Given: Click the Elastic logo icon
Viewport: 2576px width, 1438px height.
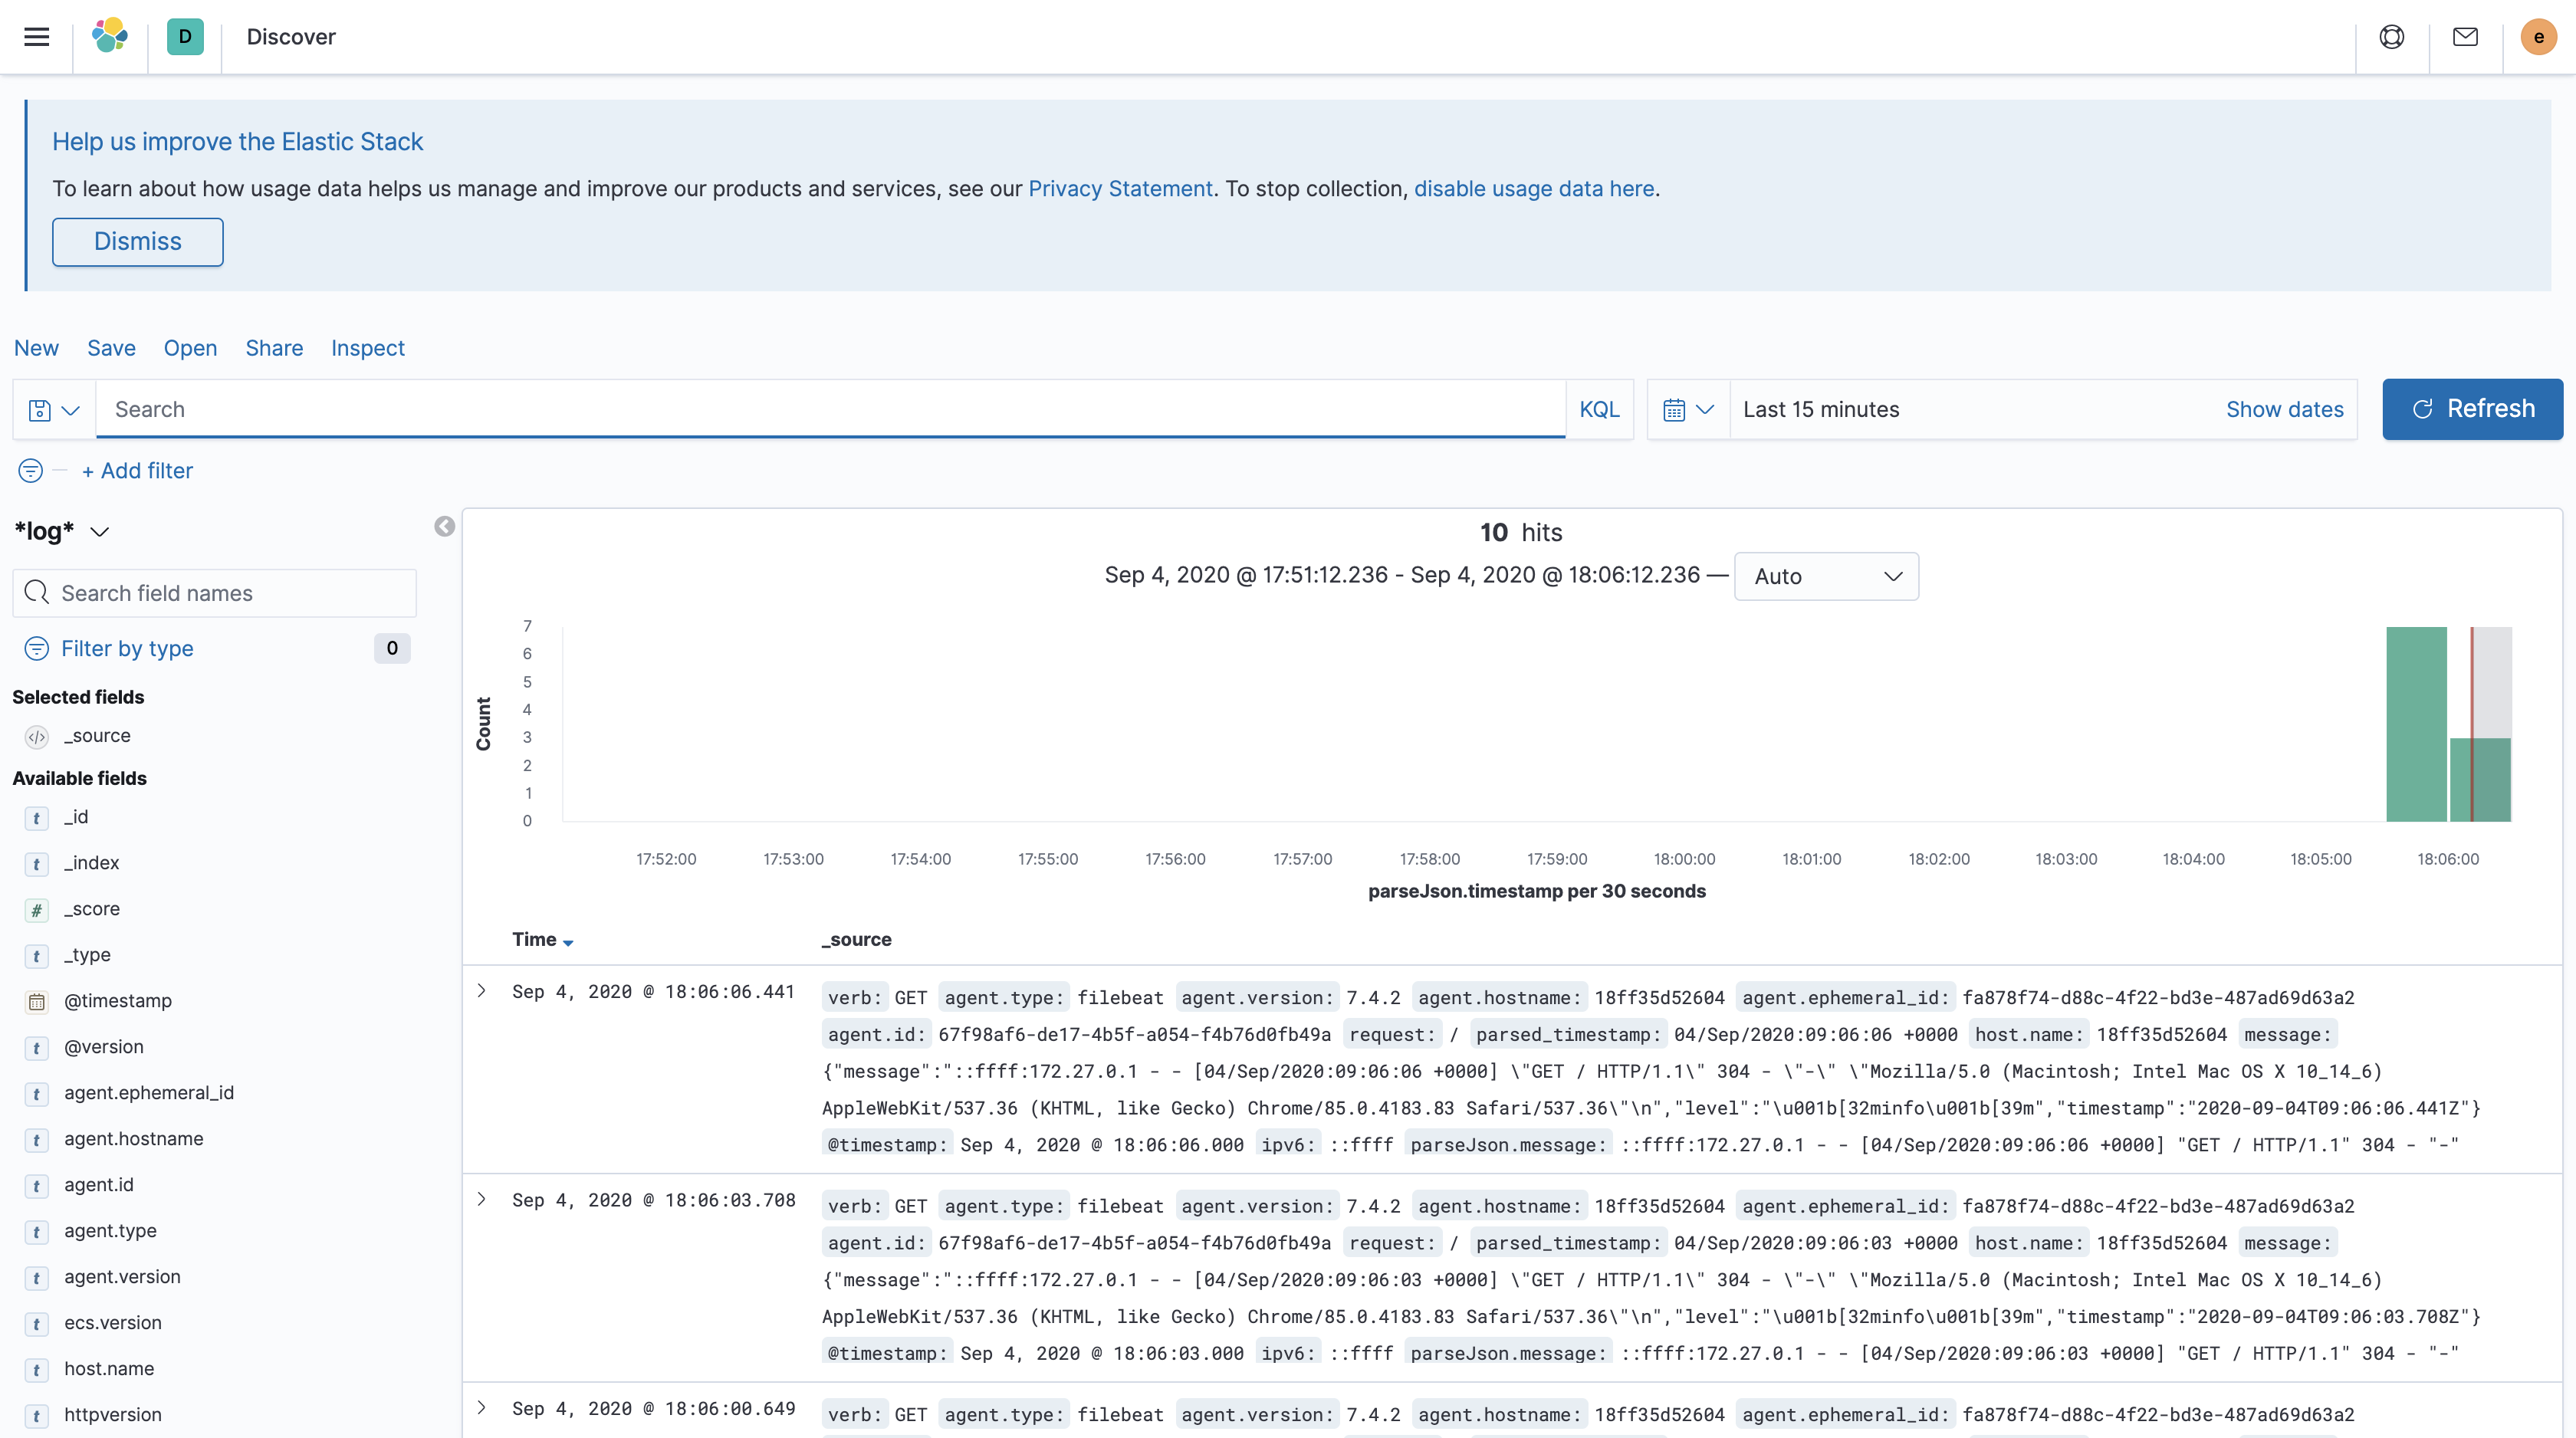Looking at the screenshot, I should pos(110,36).
